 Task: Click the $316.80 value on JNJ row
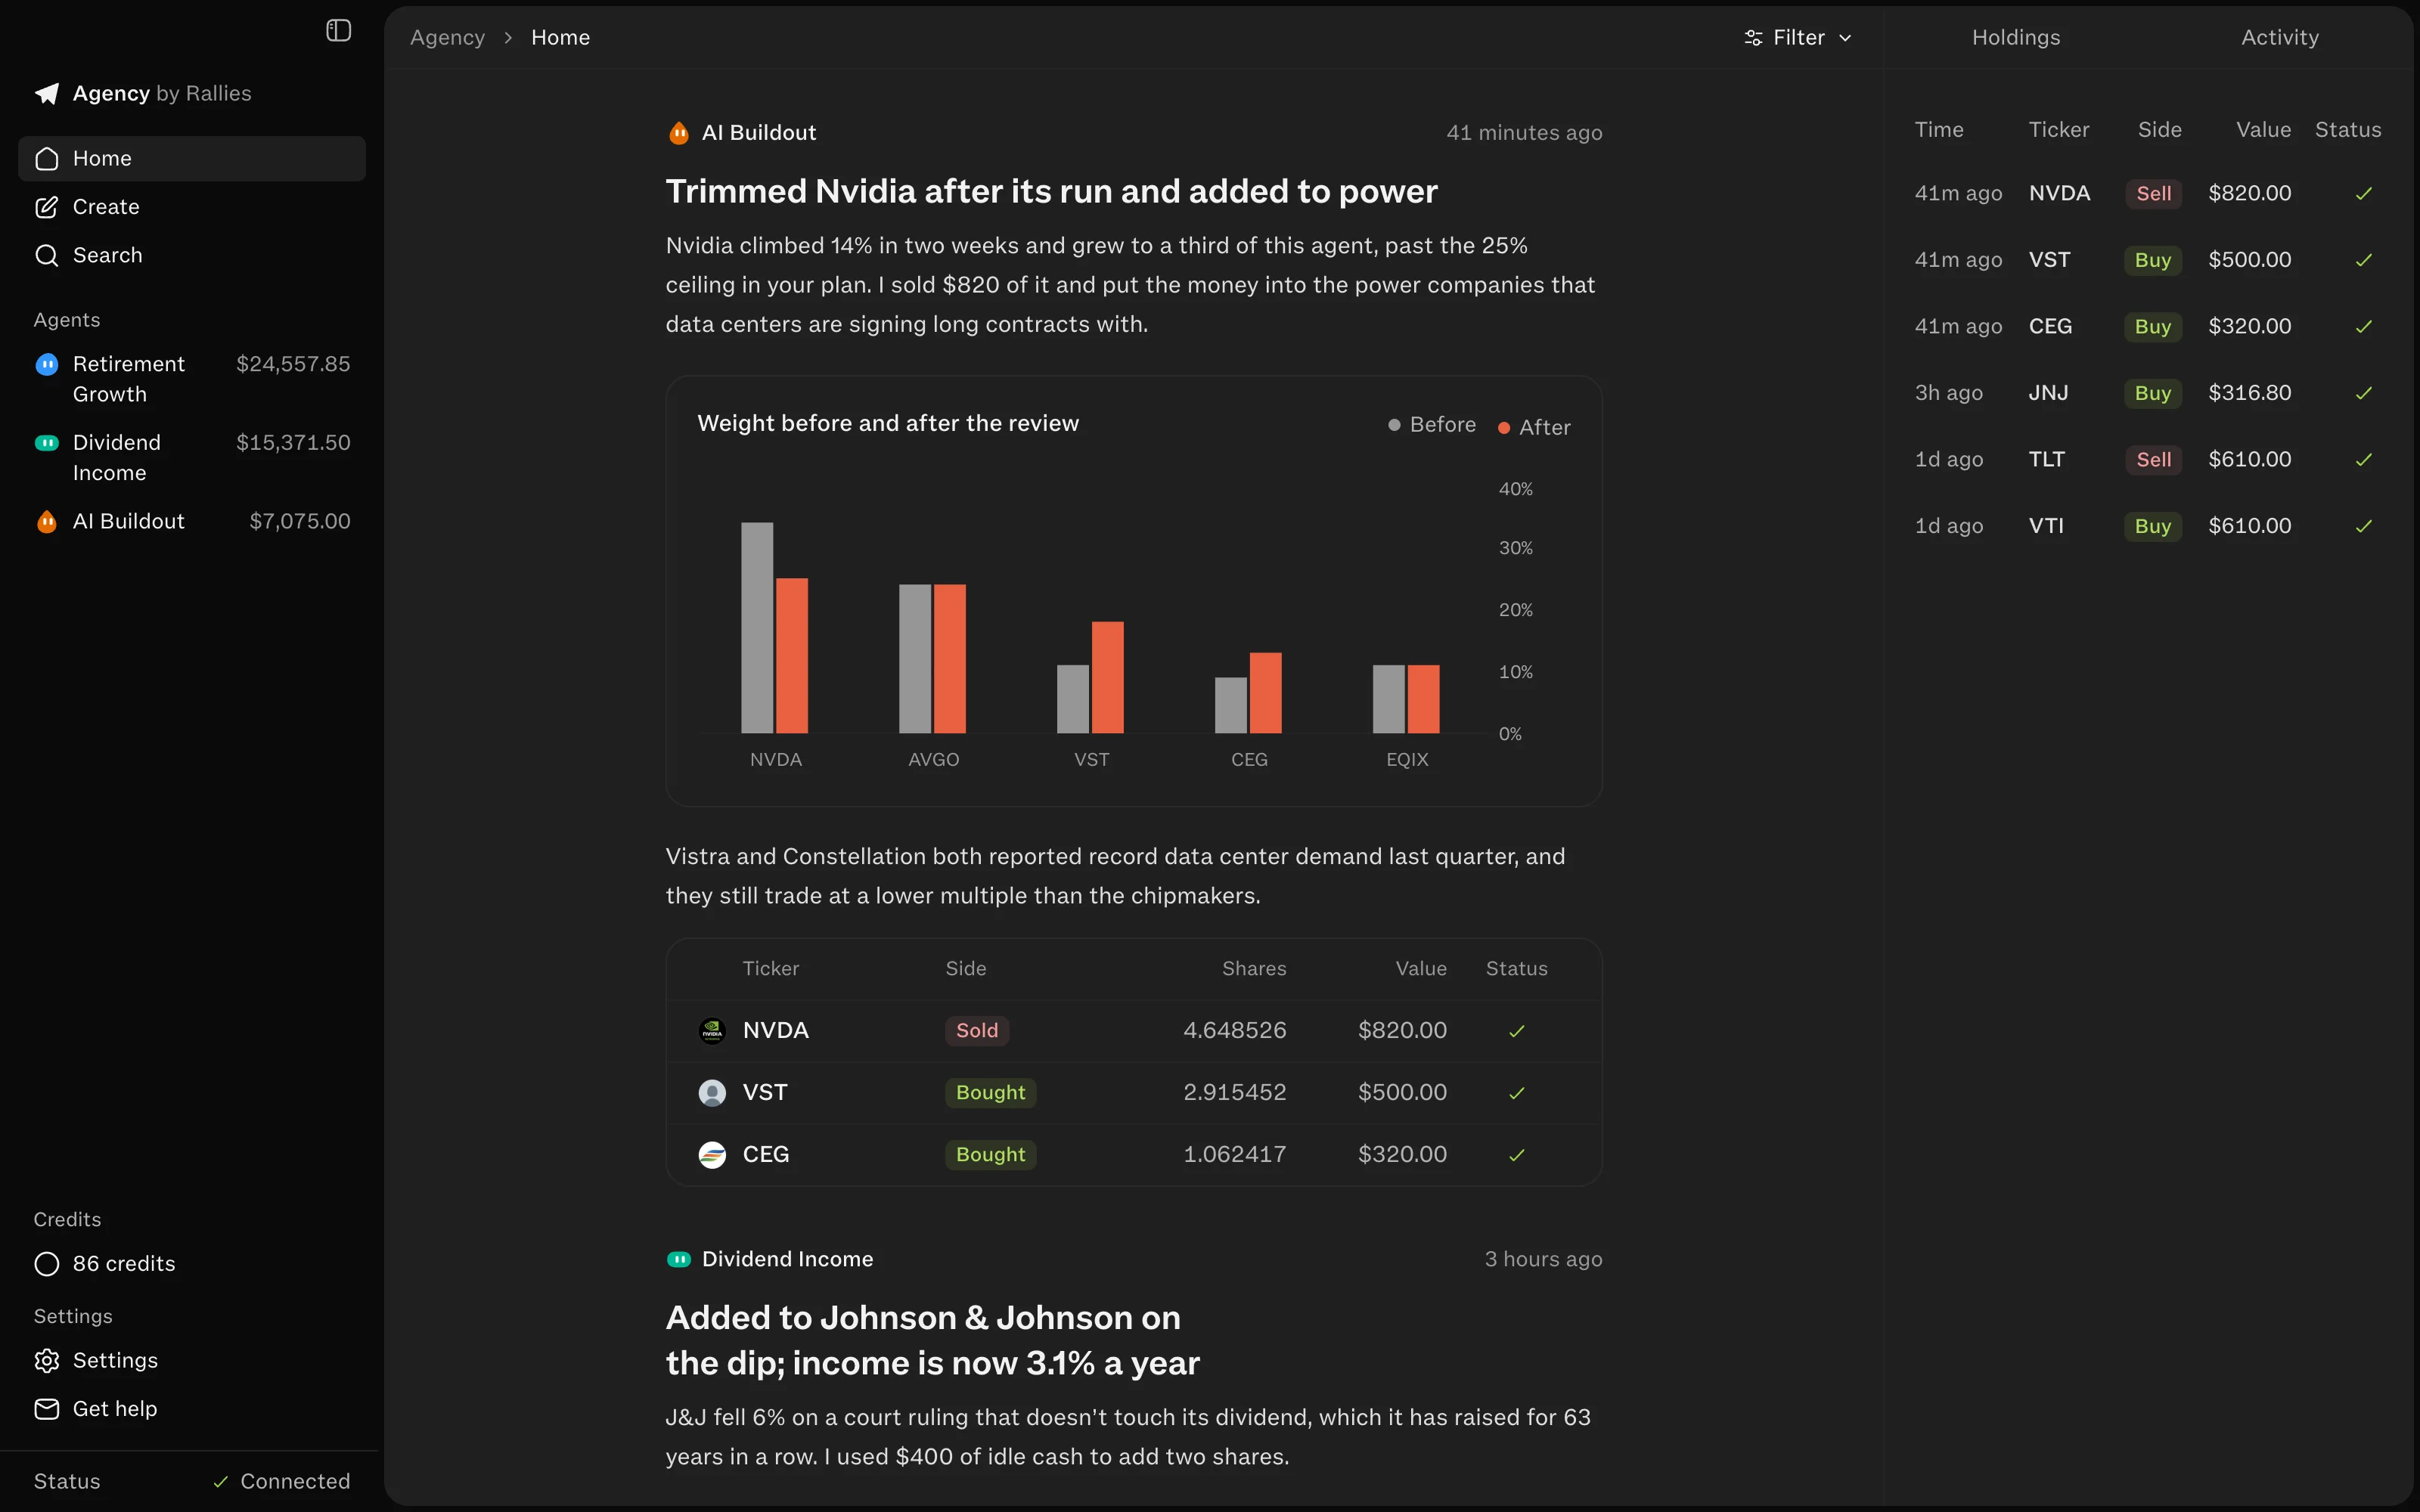coord(2249,393)
